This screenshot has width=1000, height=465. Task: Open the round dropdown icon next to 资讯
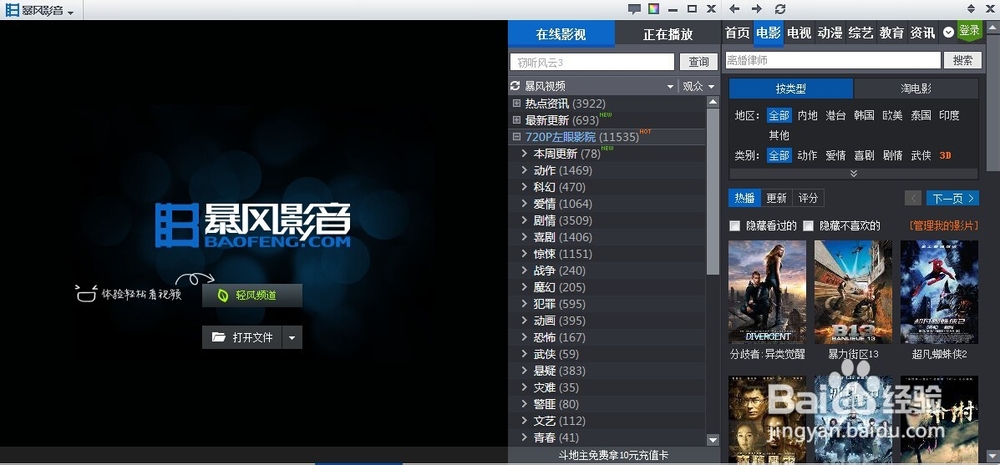click(948, 32)
